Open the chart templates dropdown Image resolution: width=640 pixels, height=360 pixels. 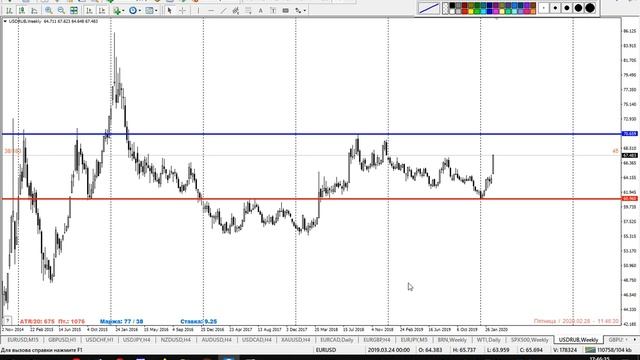[x=151, y=10]
